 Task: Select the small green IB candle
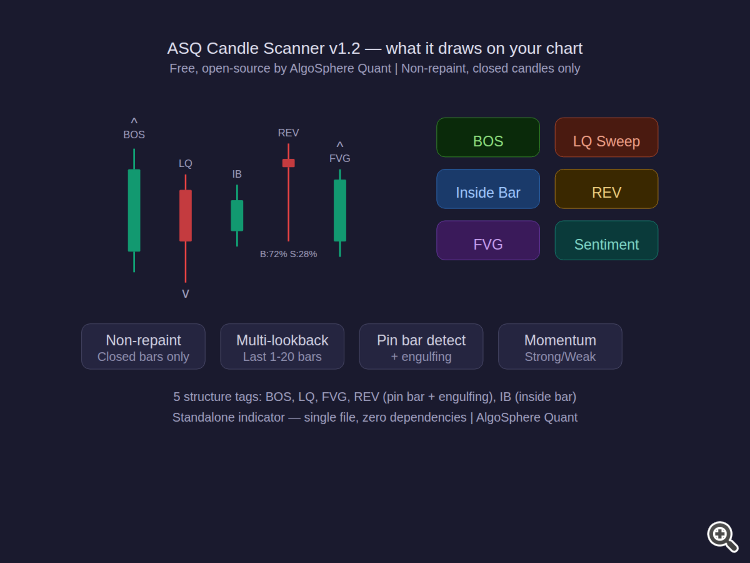tap(237, 215)
